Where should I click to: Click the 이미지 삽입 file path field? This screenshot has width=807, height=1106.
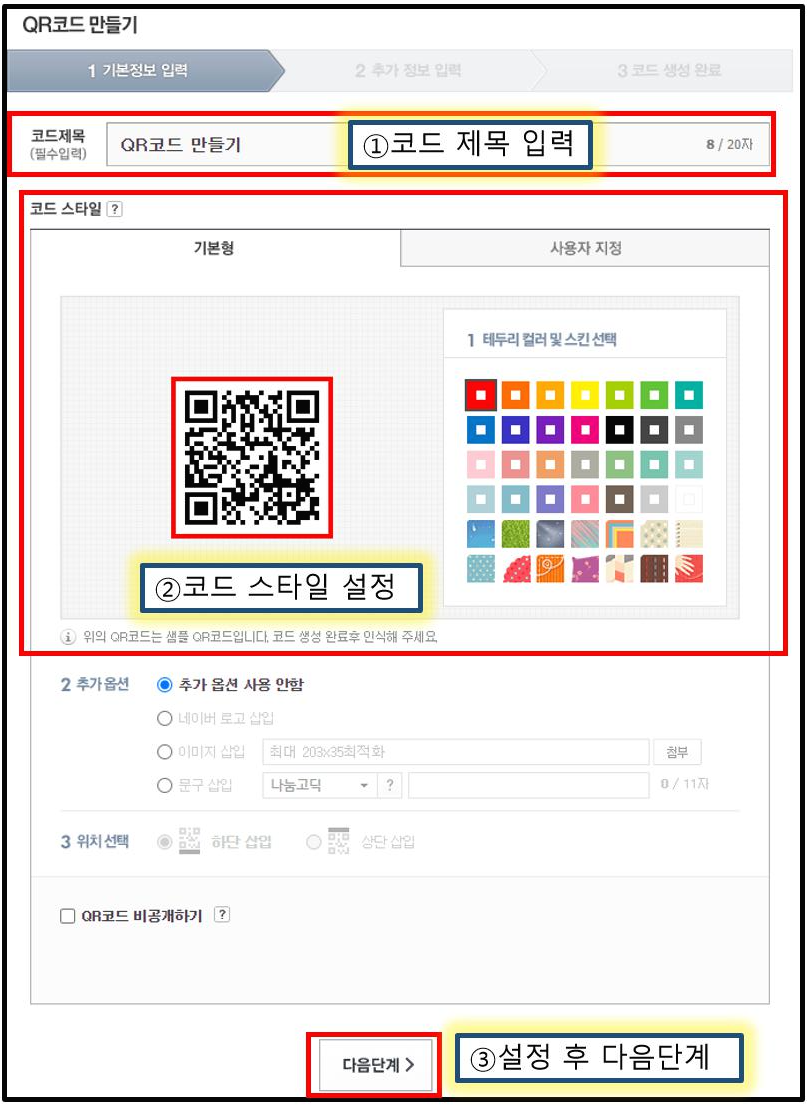point(456,752)
